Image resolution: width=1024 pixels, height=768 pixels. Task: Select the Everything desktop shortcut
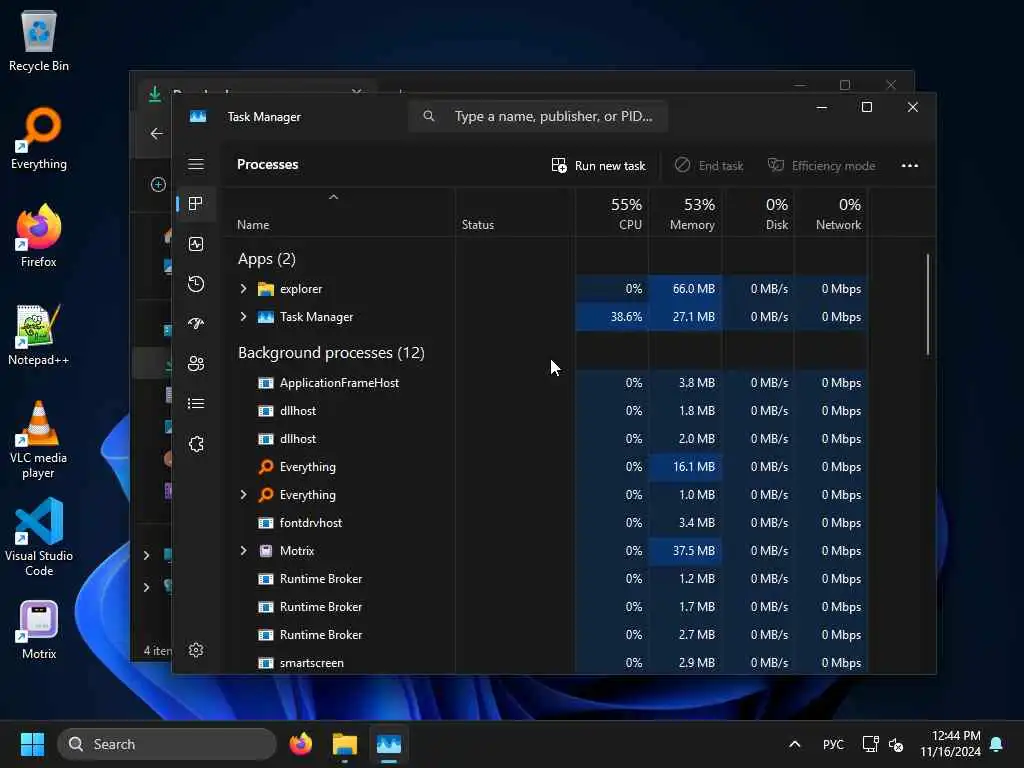click(39, 138)
